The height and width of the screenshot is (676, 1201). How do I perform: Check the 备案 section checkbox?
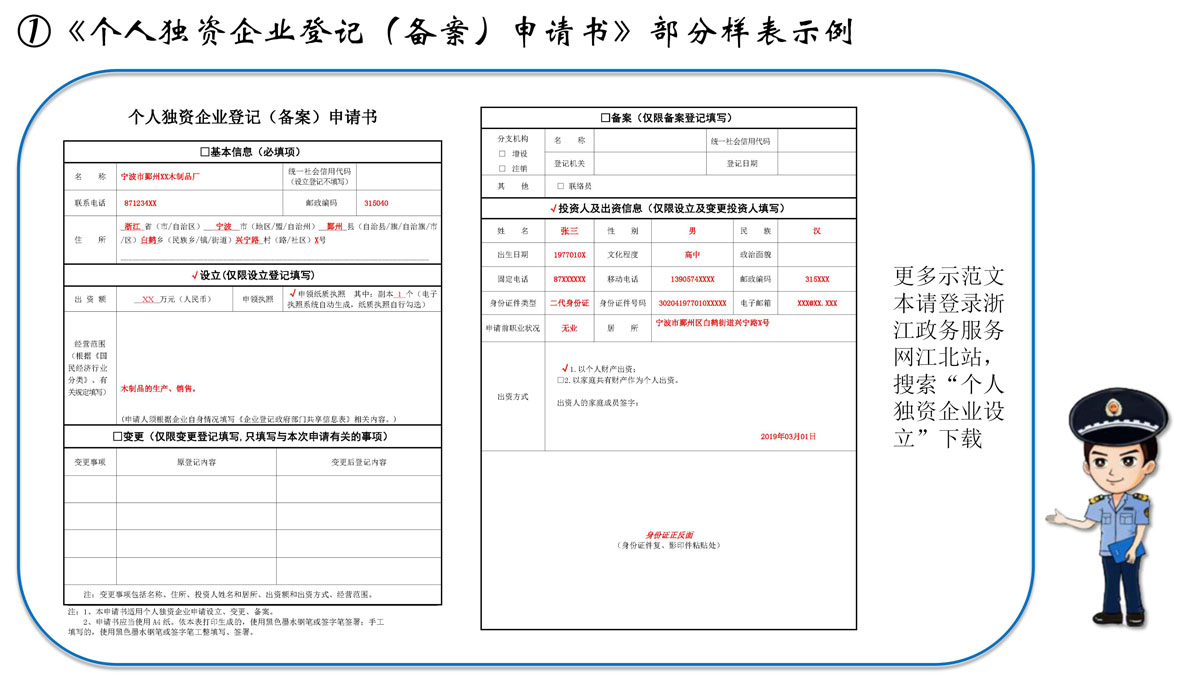pos(605,118)
